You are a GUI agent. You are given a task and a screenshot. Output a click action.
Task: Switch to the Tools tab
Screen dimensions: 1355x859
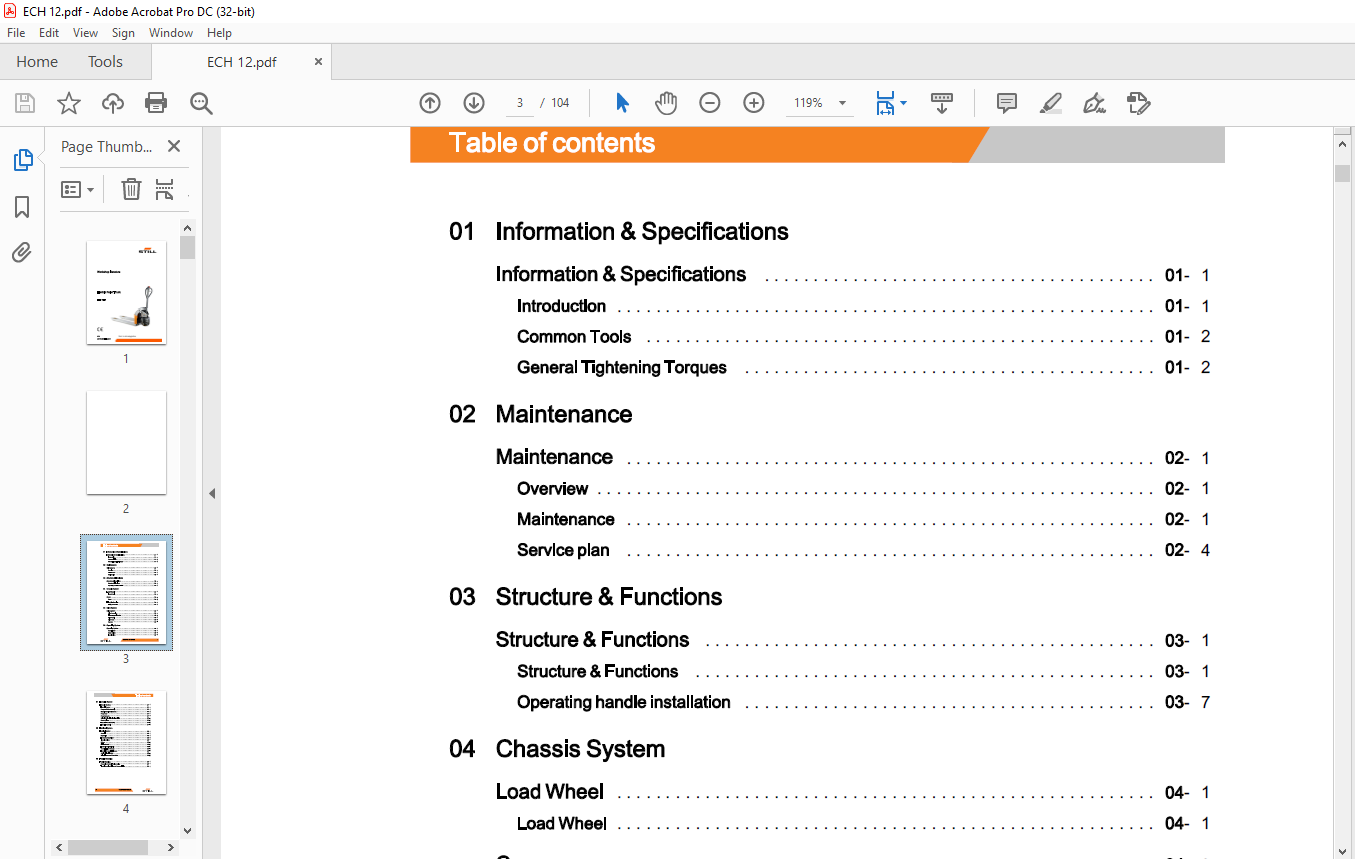coord(105,62)
